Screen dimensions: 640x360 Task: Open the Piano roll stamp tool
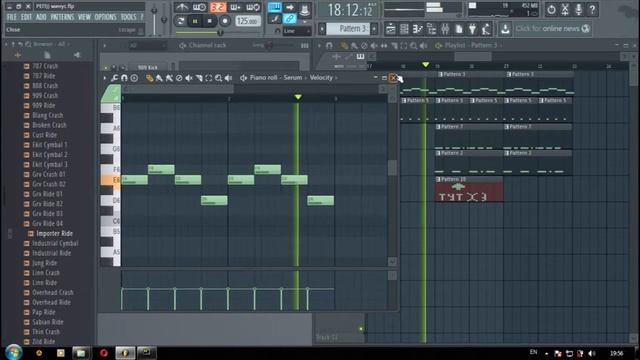click(x=134, y=78)
